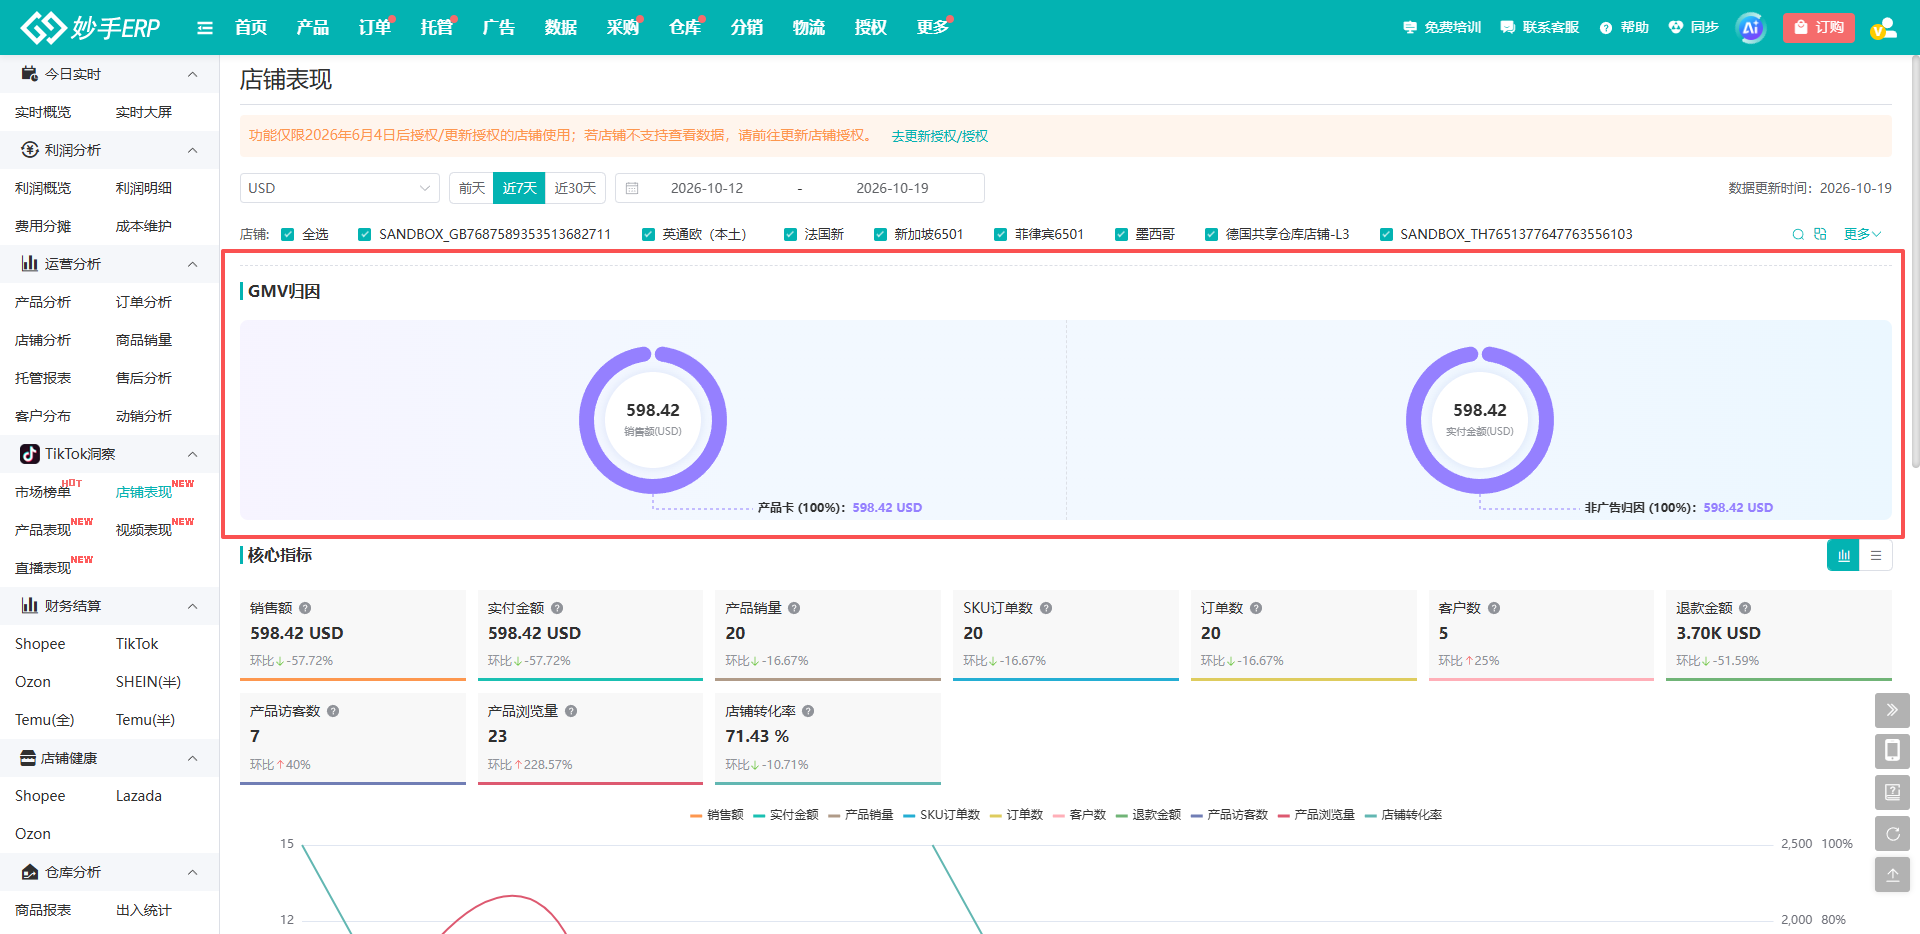Image resolution: width=1920 pixels, height=934 pixels.
Task: Click the help icon next to 退款金额
Action: point(1745,608)
